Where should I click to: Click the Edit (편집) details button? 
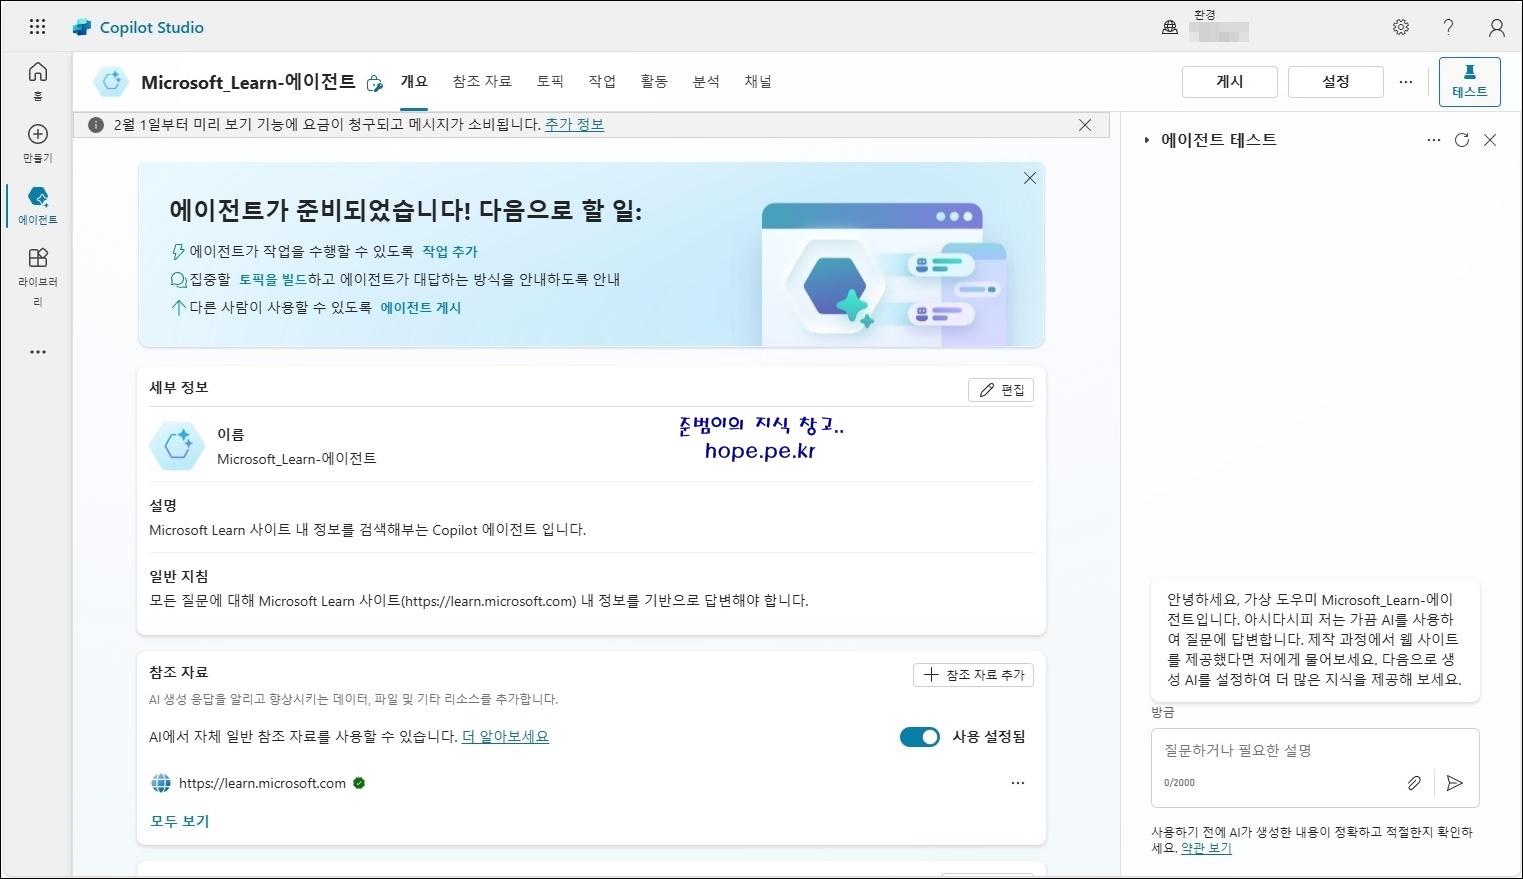(x=1001, y=390)
